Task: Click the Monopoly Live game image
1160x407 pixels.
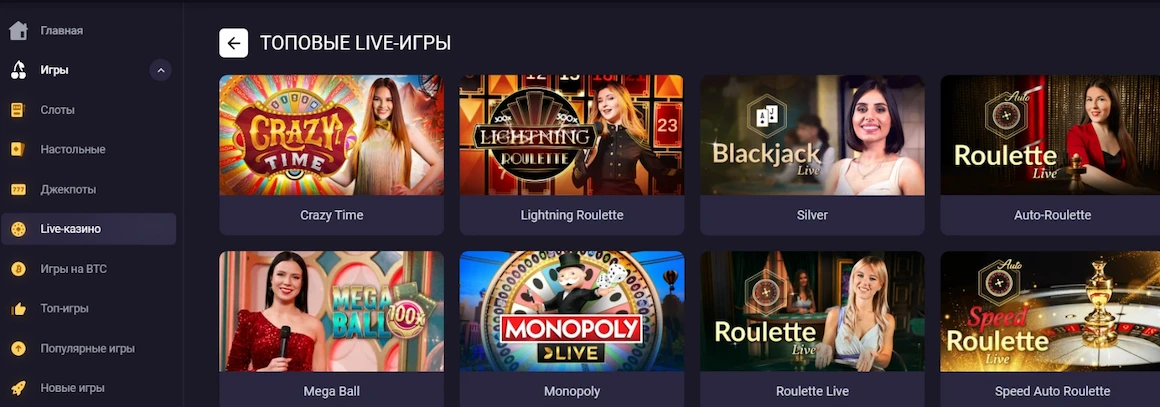Action: tap(572, 312)
